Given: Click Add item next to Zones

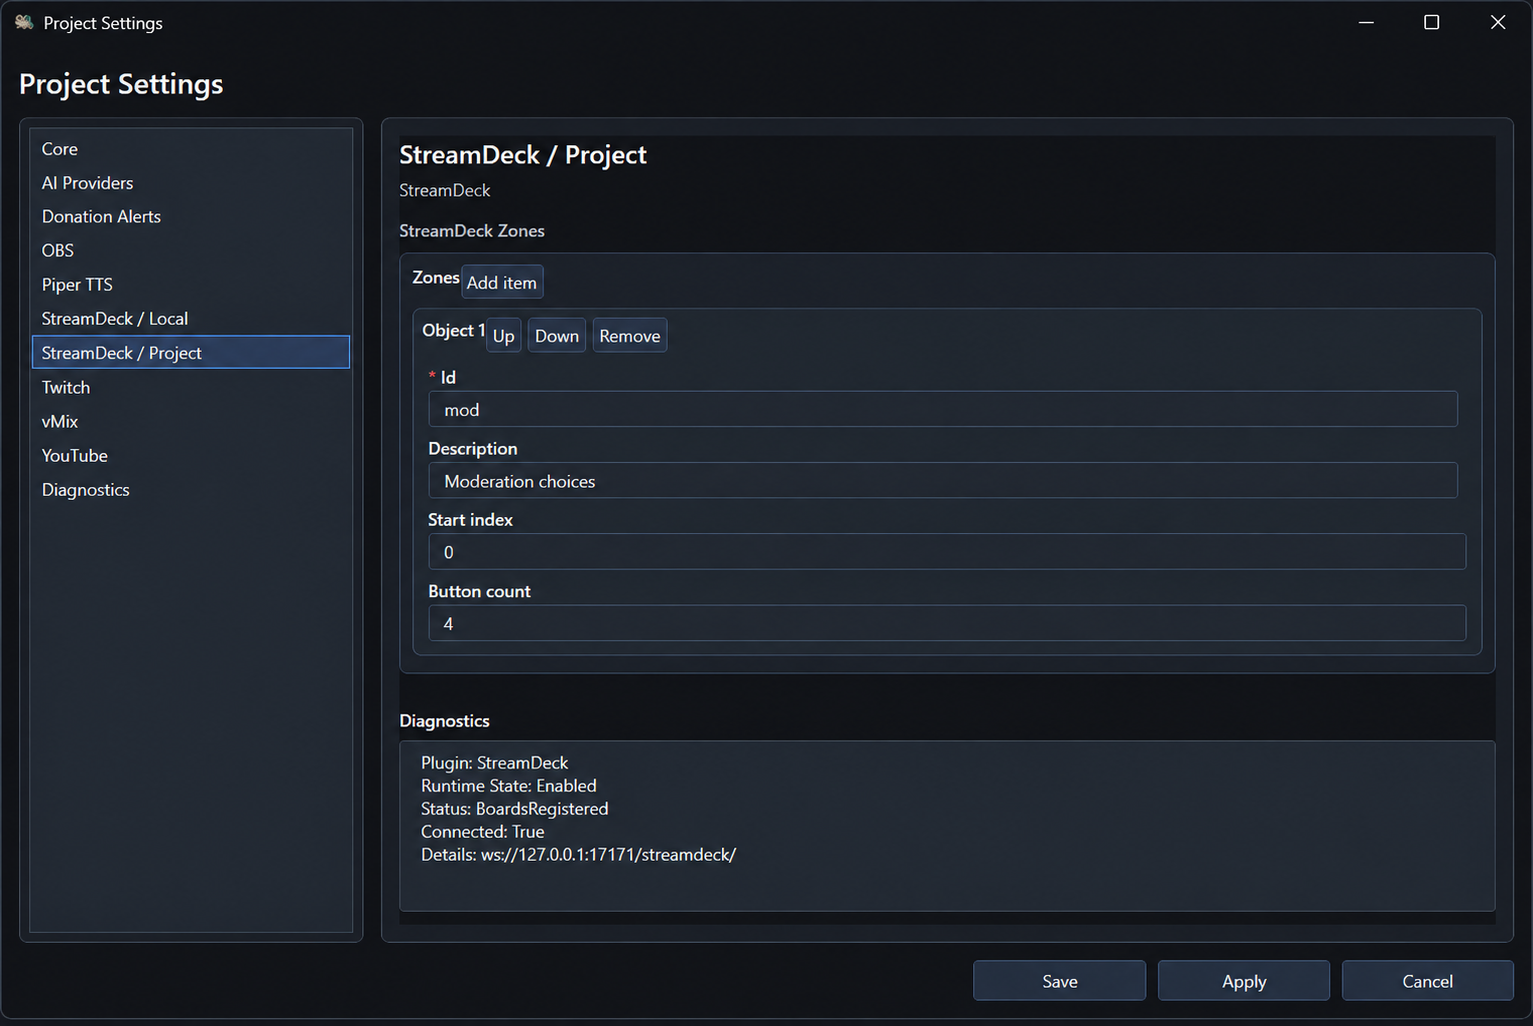Looking at the screenshot, I should point(502,283).
